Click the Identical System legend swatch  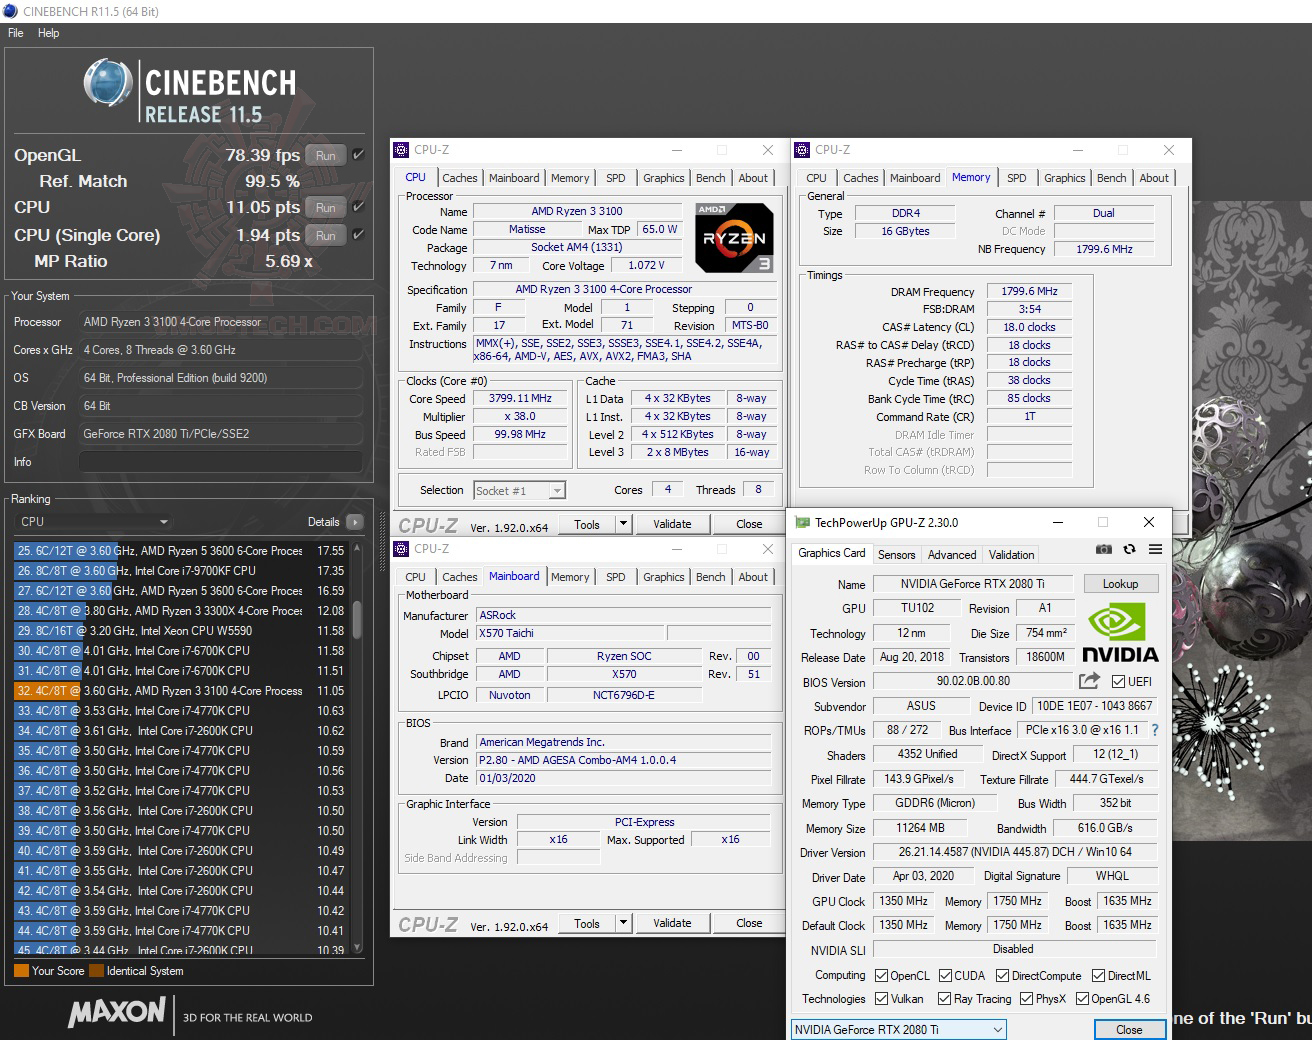point(96,970)
